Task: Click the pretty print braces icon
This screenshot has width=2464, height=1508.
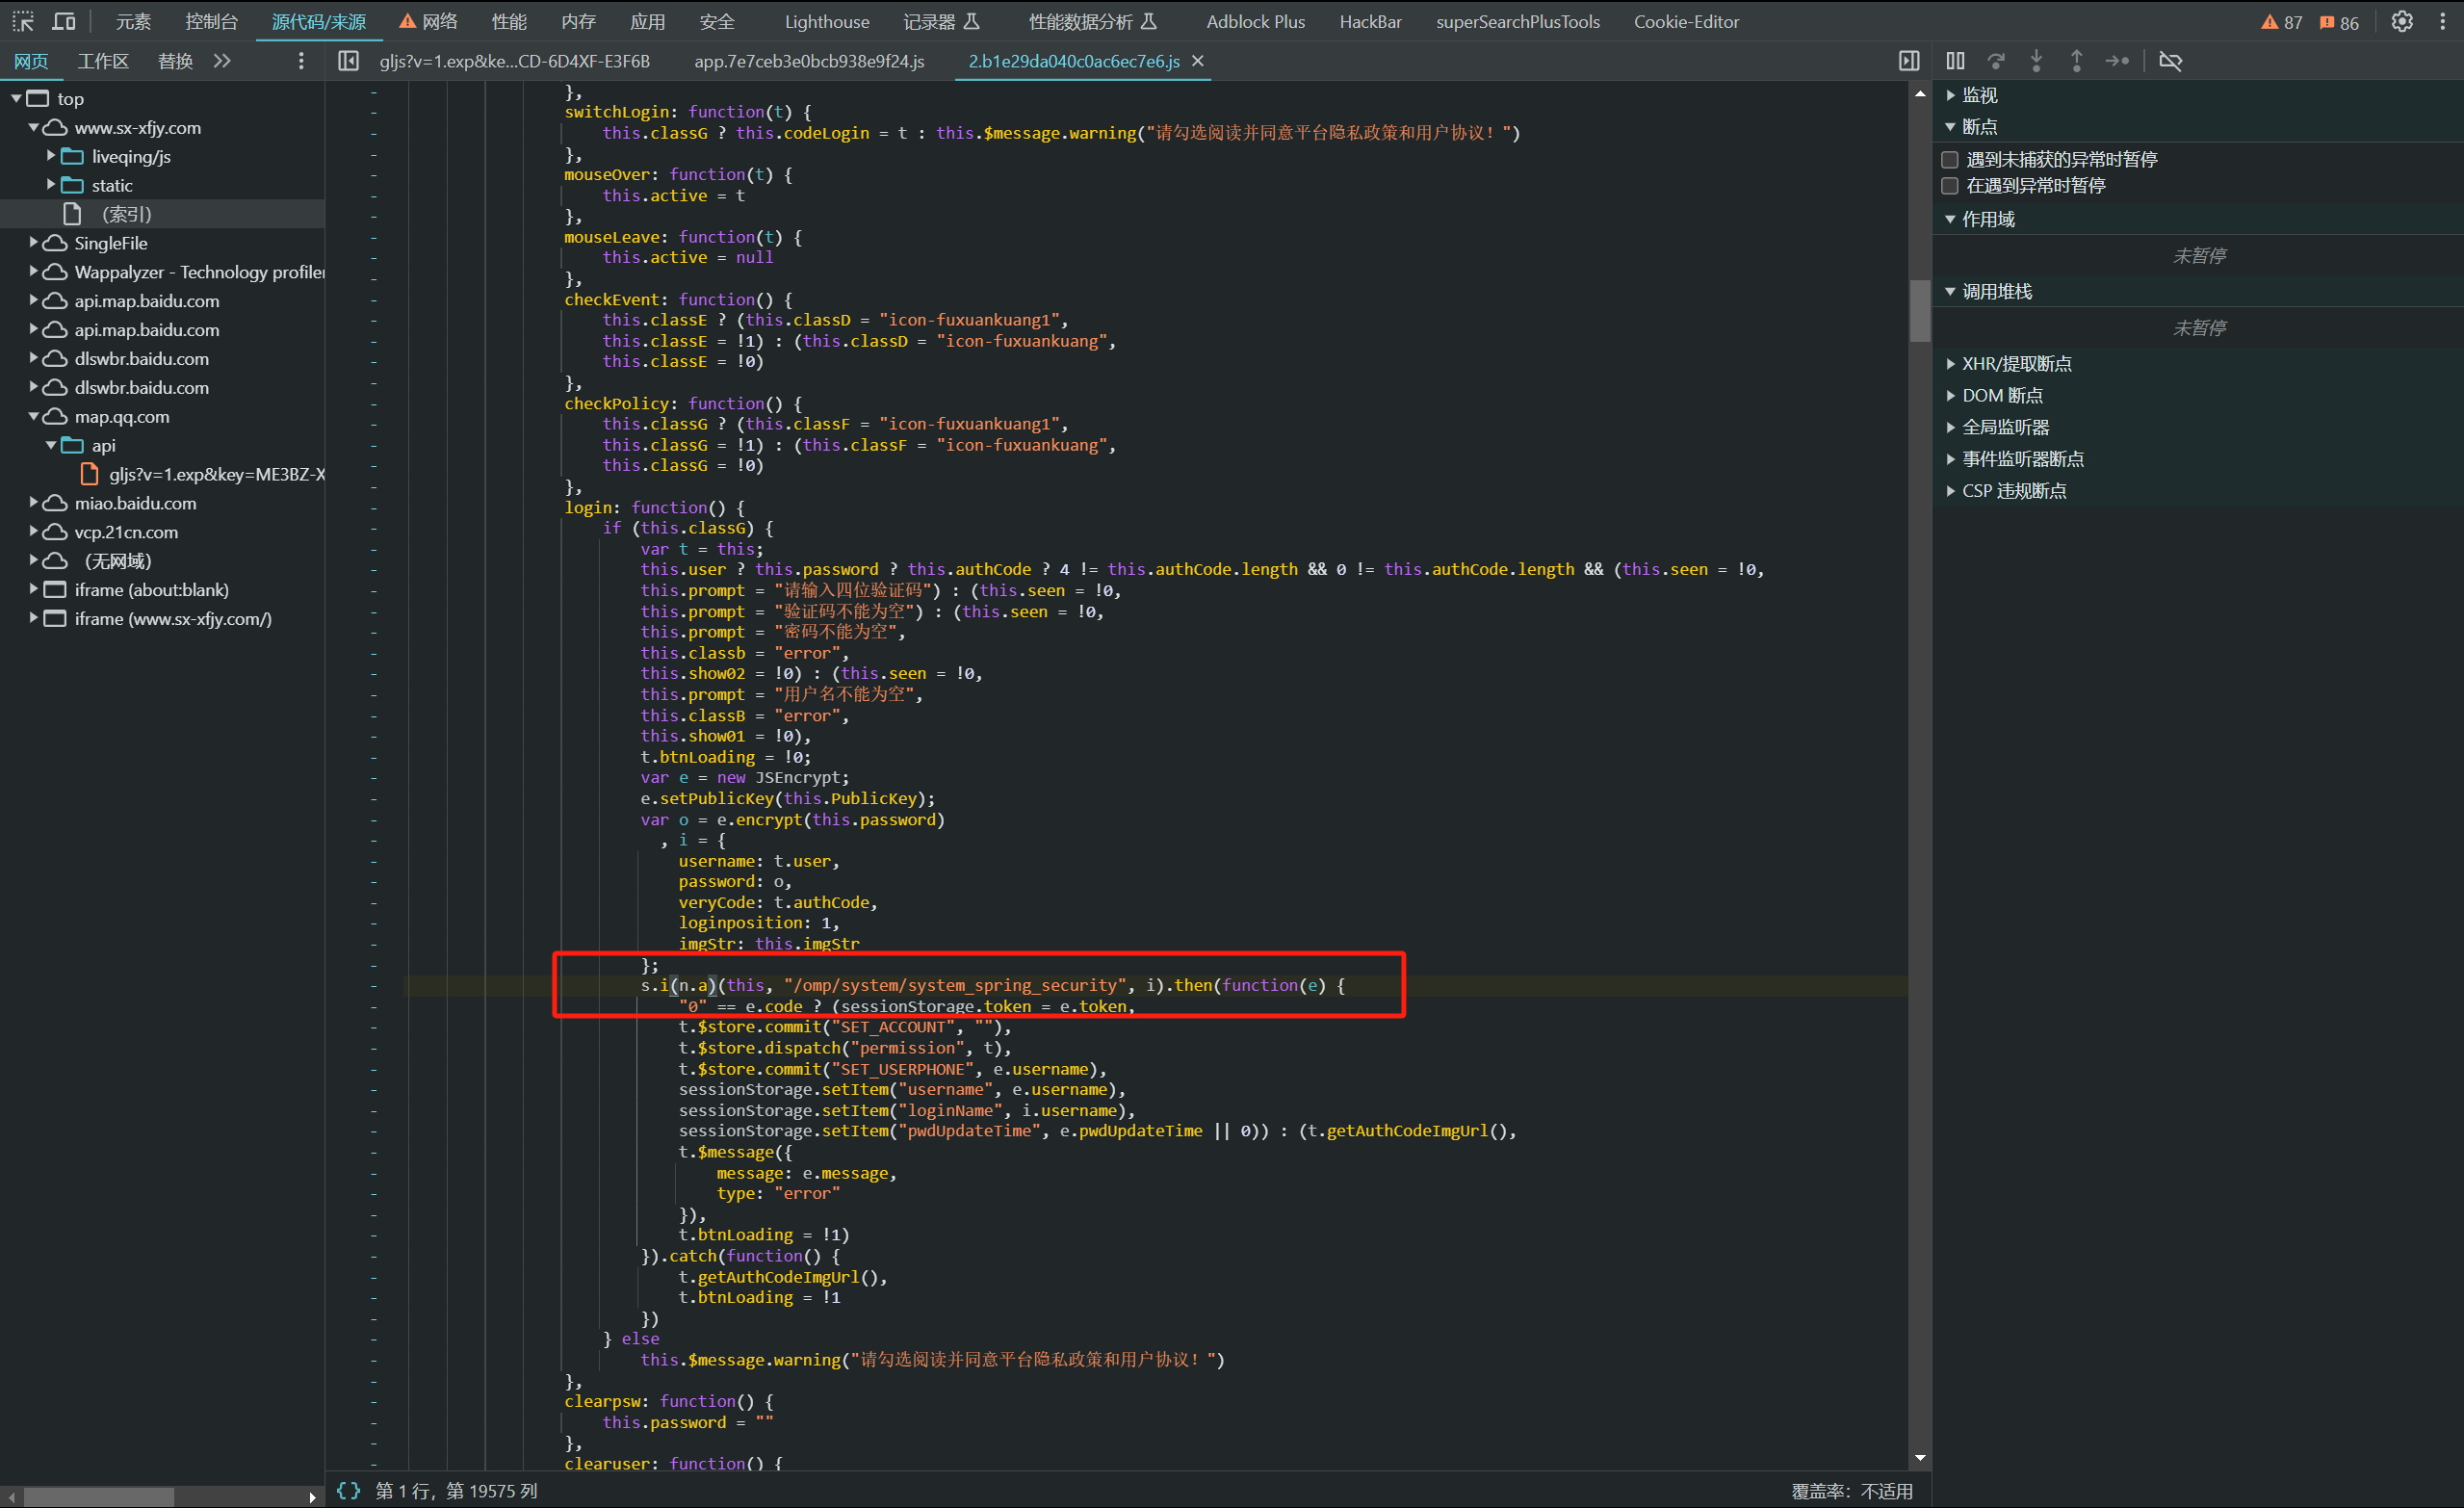Action: click(348, 1490)
